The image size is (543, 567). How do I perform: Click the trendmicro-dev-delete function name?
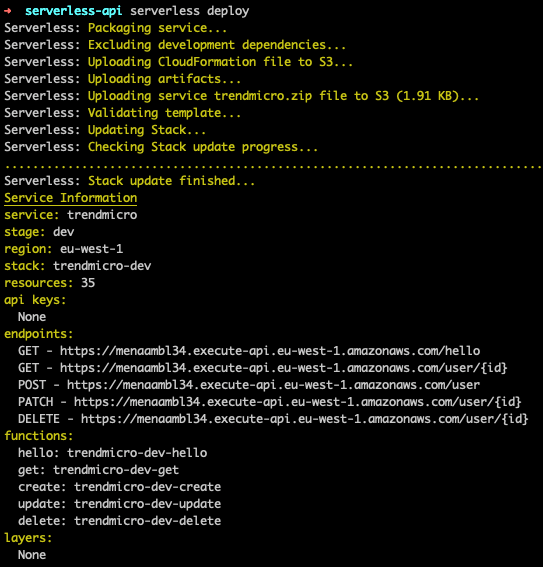pos(147,521)
